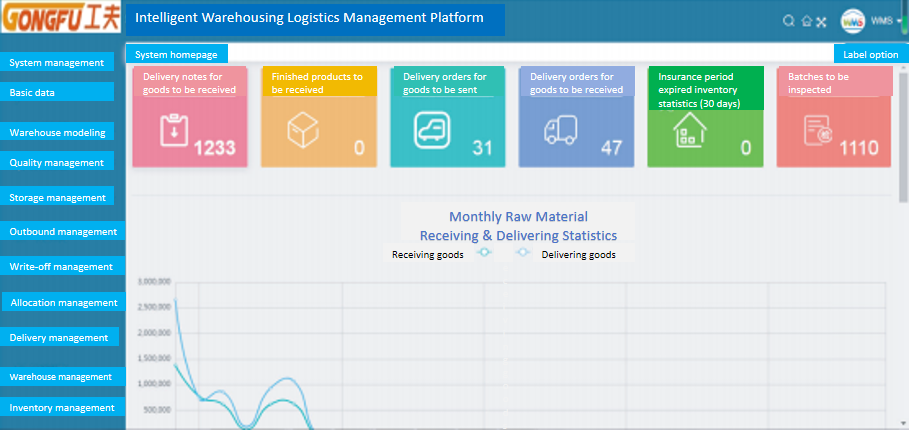Select the System homepage tab
The height and width of the screenshot is (431, 909).
[x=176, y=54]
